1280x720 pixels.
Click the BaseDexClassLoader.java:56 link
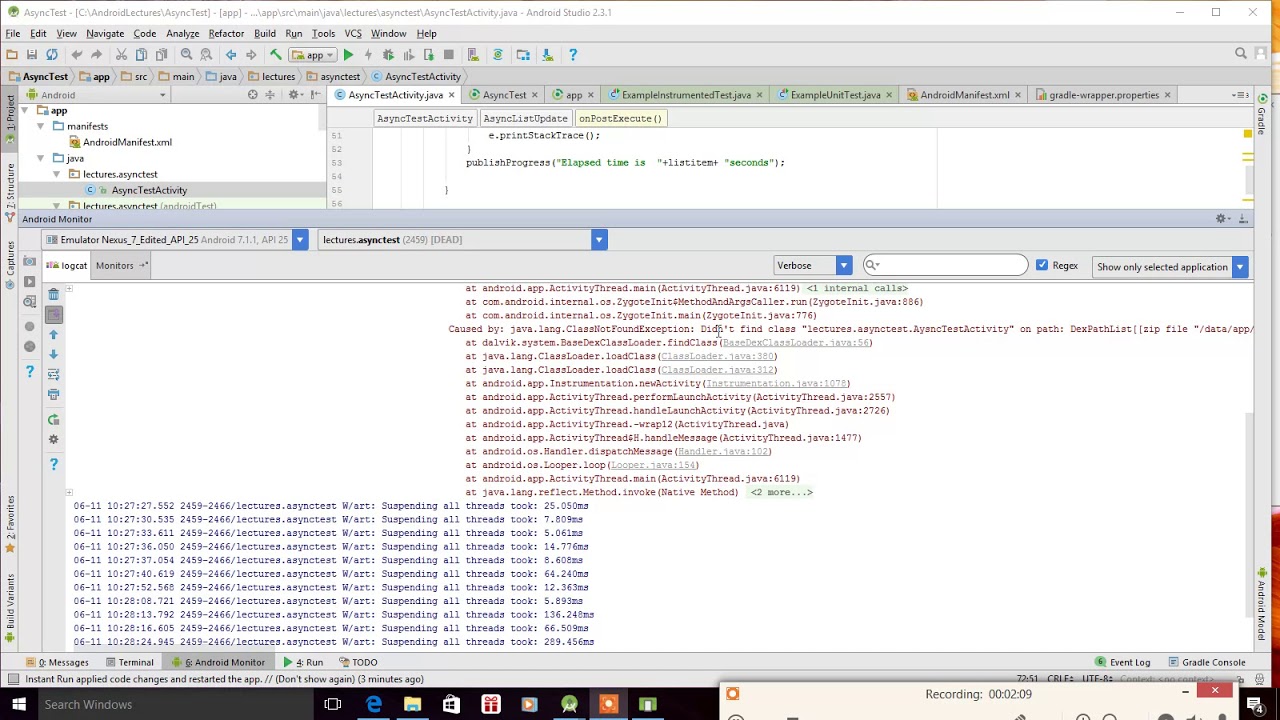tap(795, 343)
